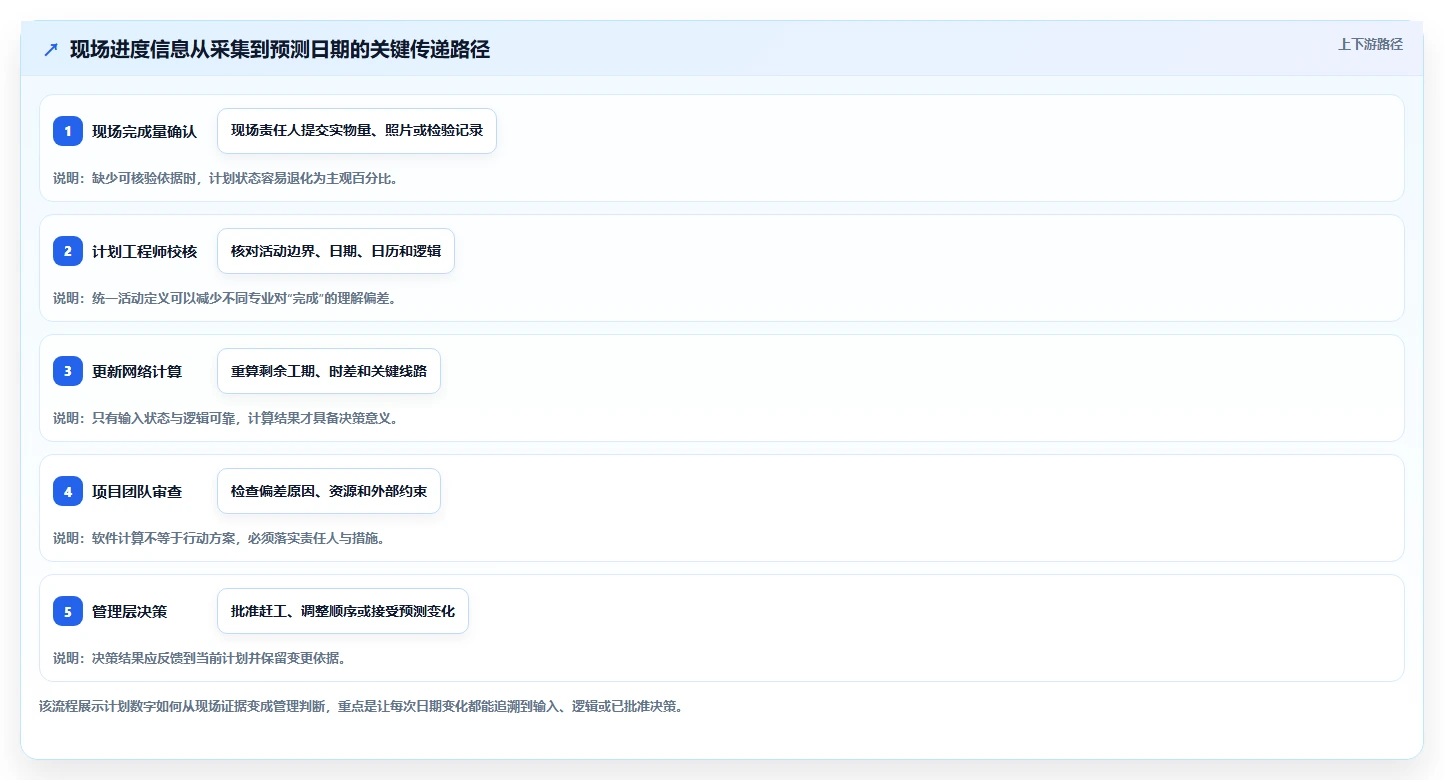Click the arrow icon beside the panel title
This screenshot has width=1444, height=780.
51,50
